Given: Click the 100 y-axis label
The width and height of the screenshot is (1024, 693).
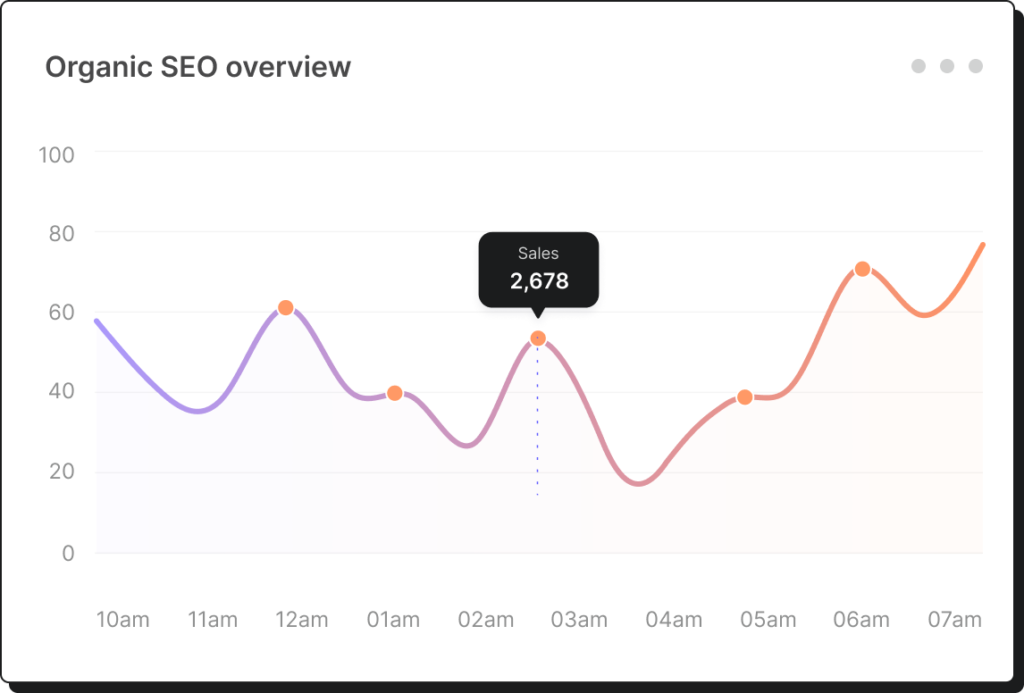Looking at the screenshot, I should (57, 155).
